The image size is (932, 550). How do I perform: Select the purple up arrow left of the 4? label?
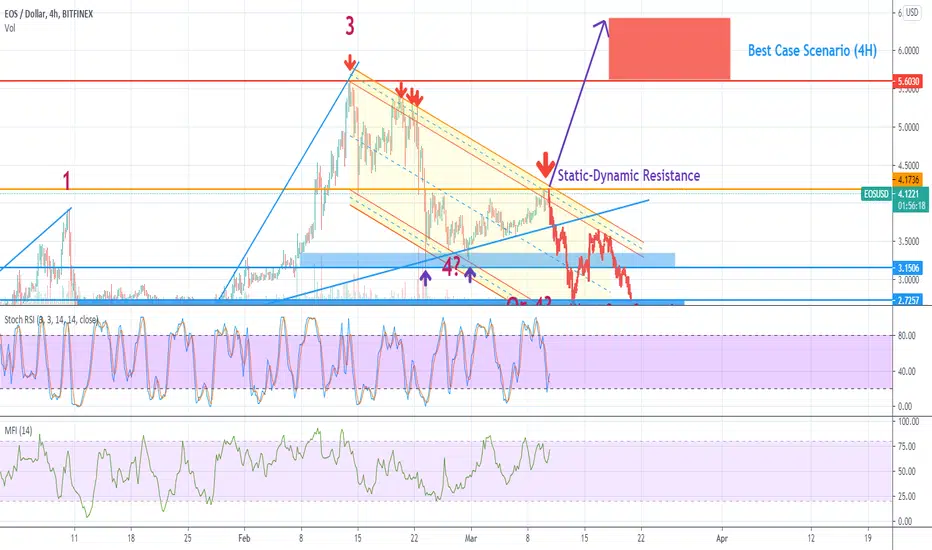pos(426,276)
